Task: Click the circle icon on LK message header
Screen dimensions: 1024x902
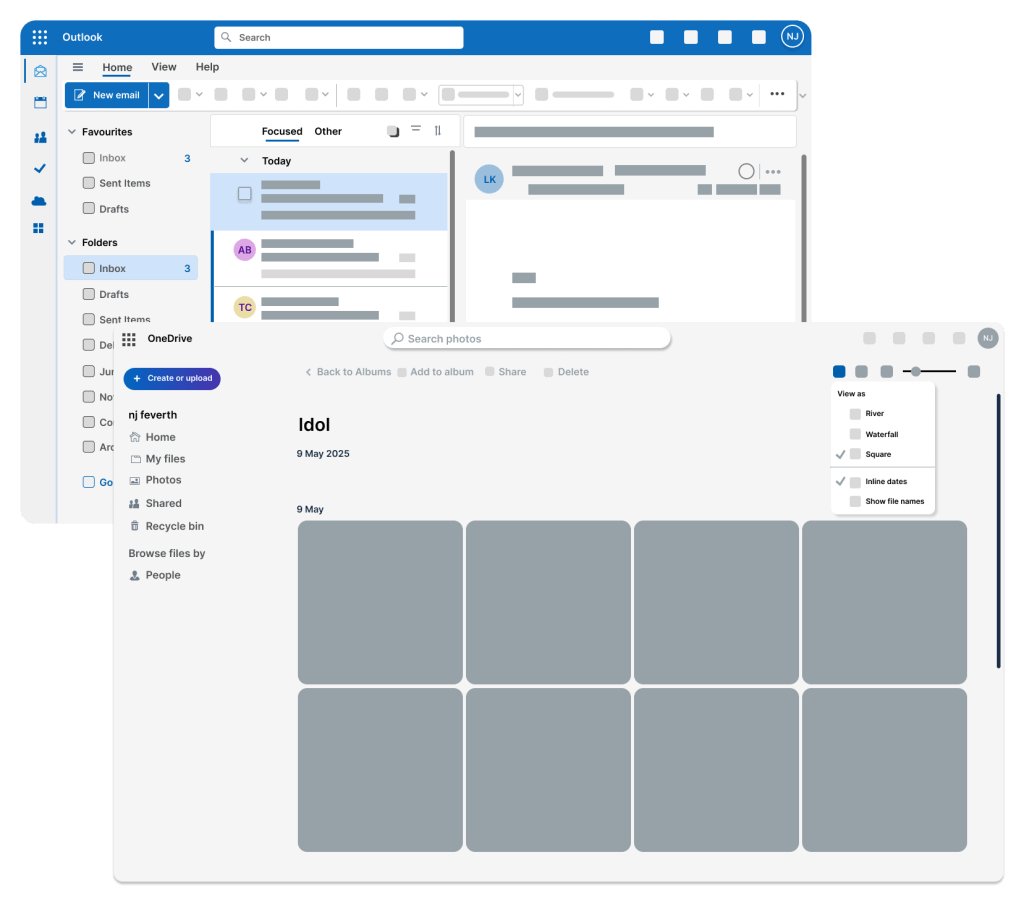Action: coord(746,171)
